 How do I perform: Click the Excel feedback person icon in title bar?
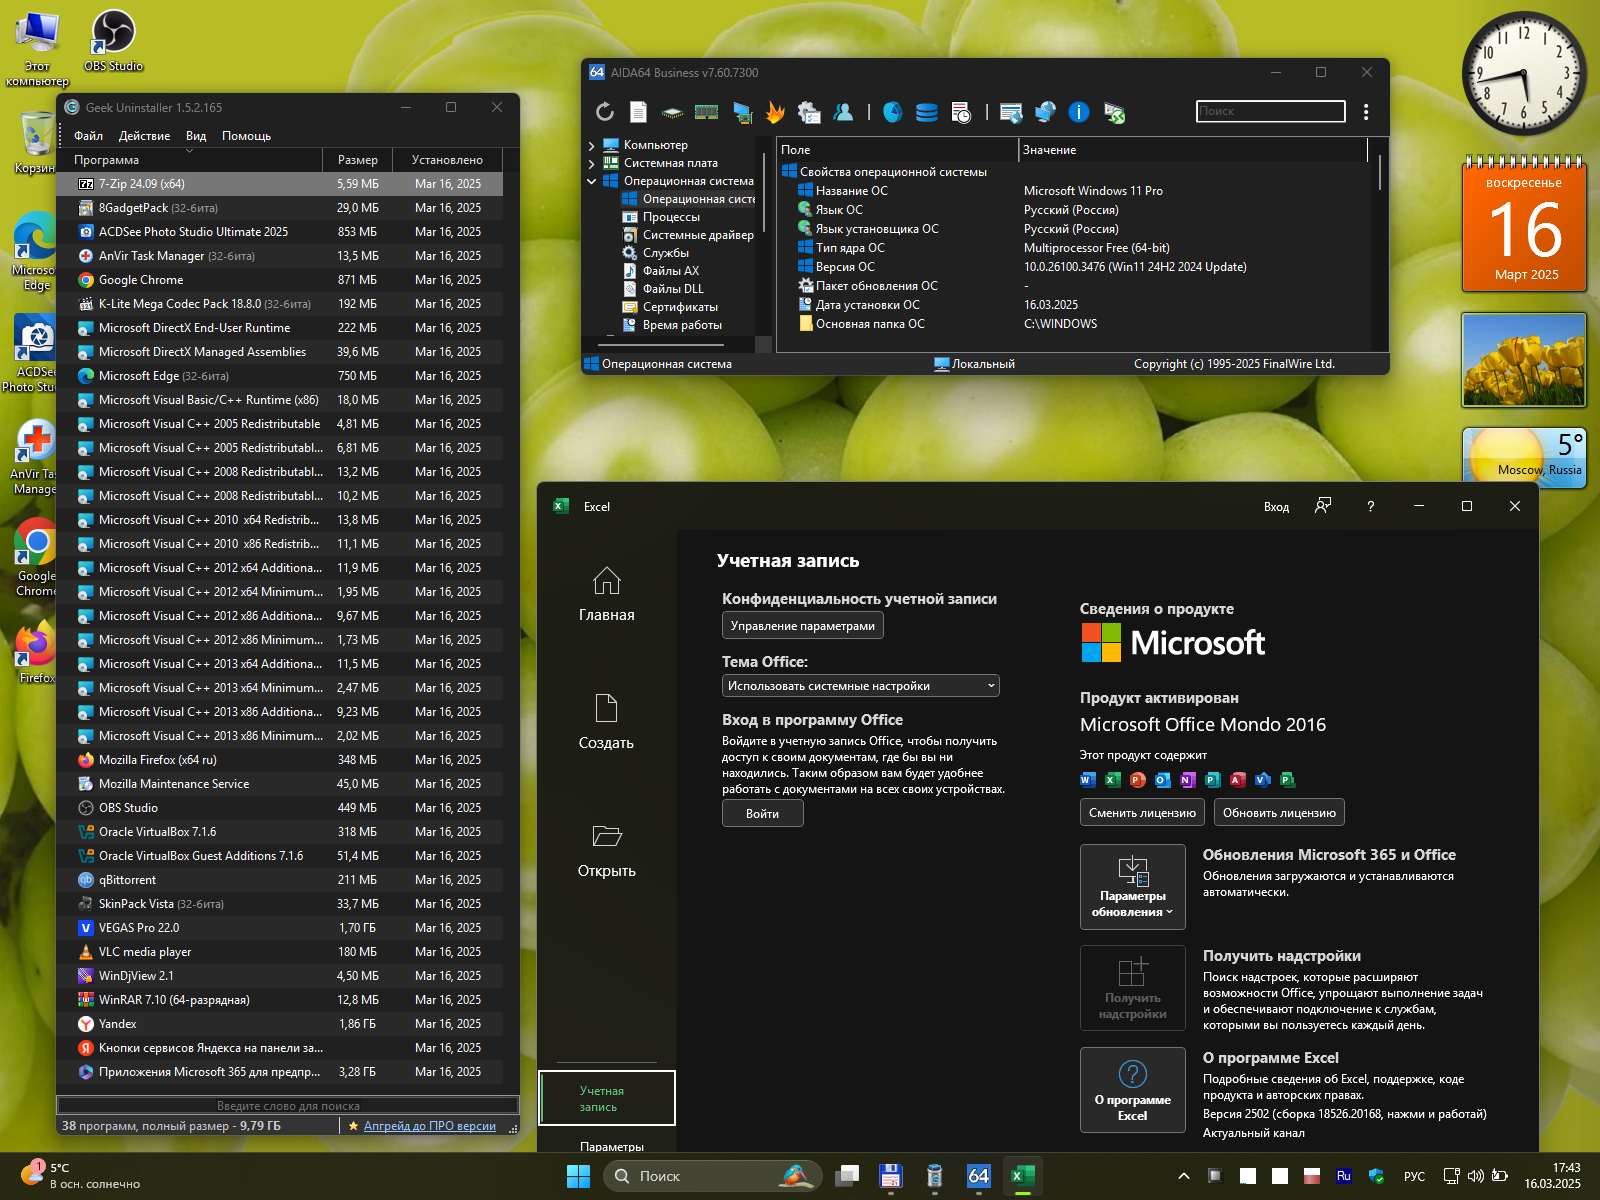coord(1323,506)
